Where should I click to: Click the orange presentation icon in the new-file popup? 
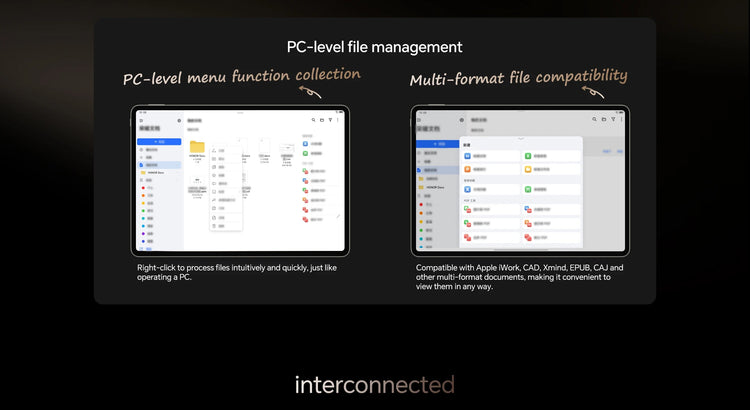[466, 170]
